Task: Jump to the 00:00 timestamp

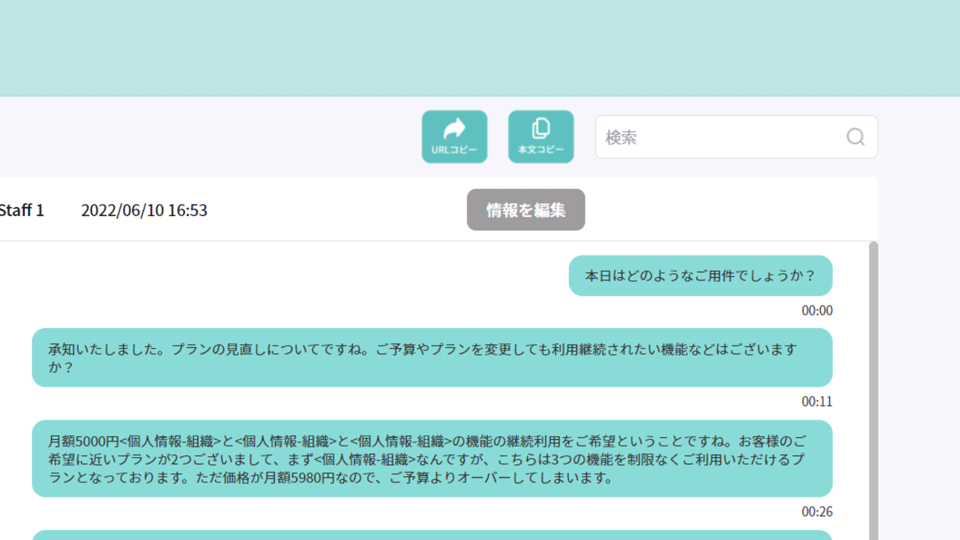Action: coord(816,311)
